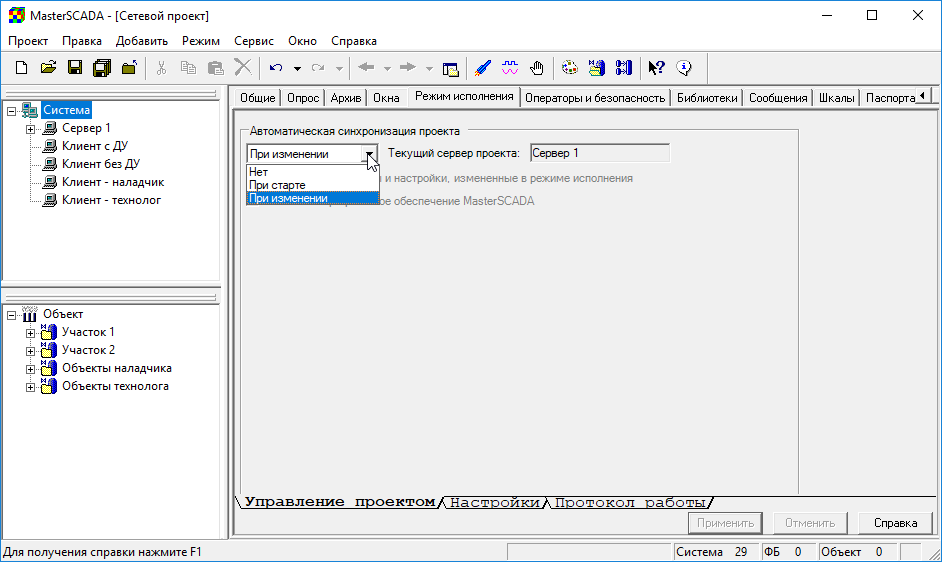Click the blue pen toolbar icon

(x=482, y=68)
